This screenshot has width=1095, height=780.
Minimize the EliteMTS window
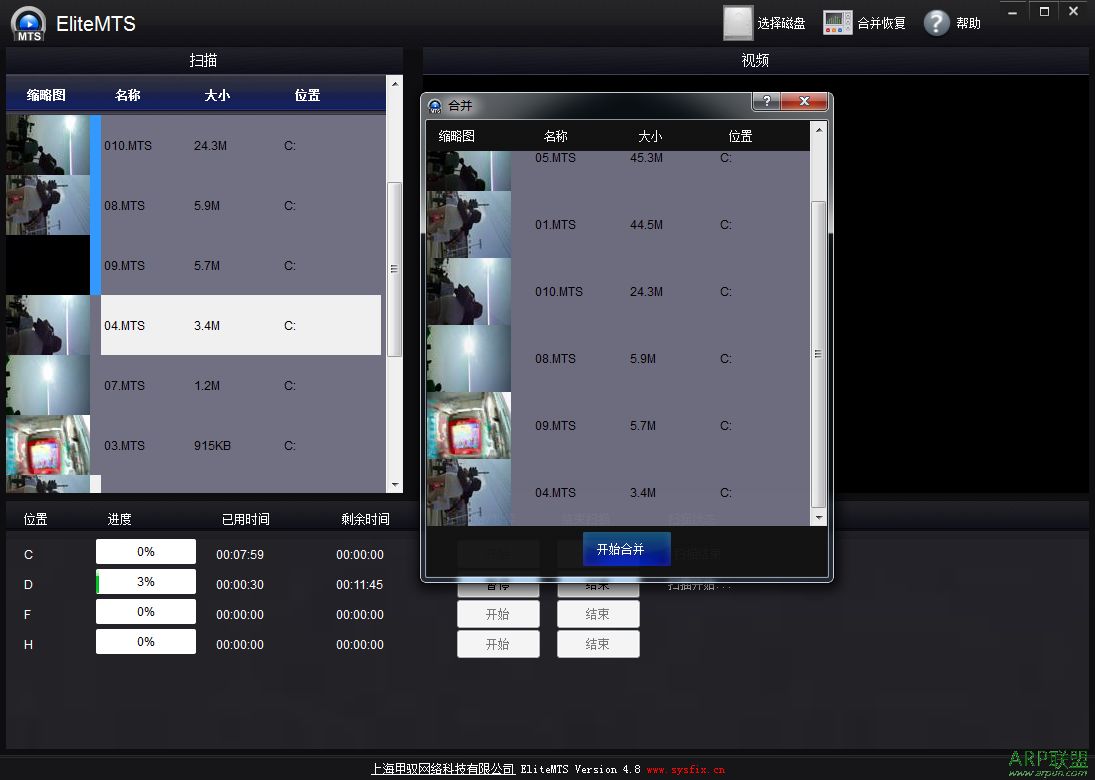click(x=1013, y=12)
